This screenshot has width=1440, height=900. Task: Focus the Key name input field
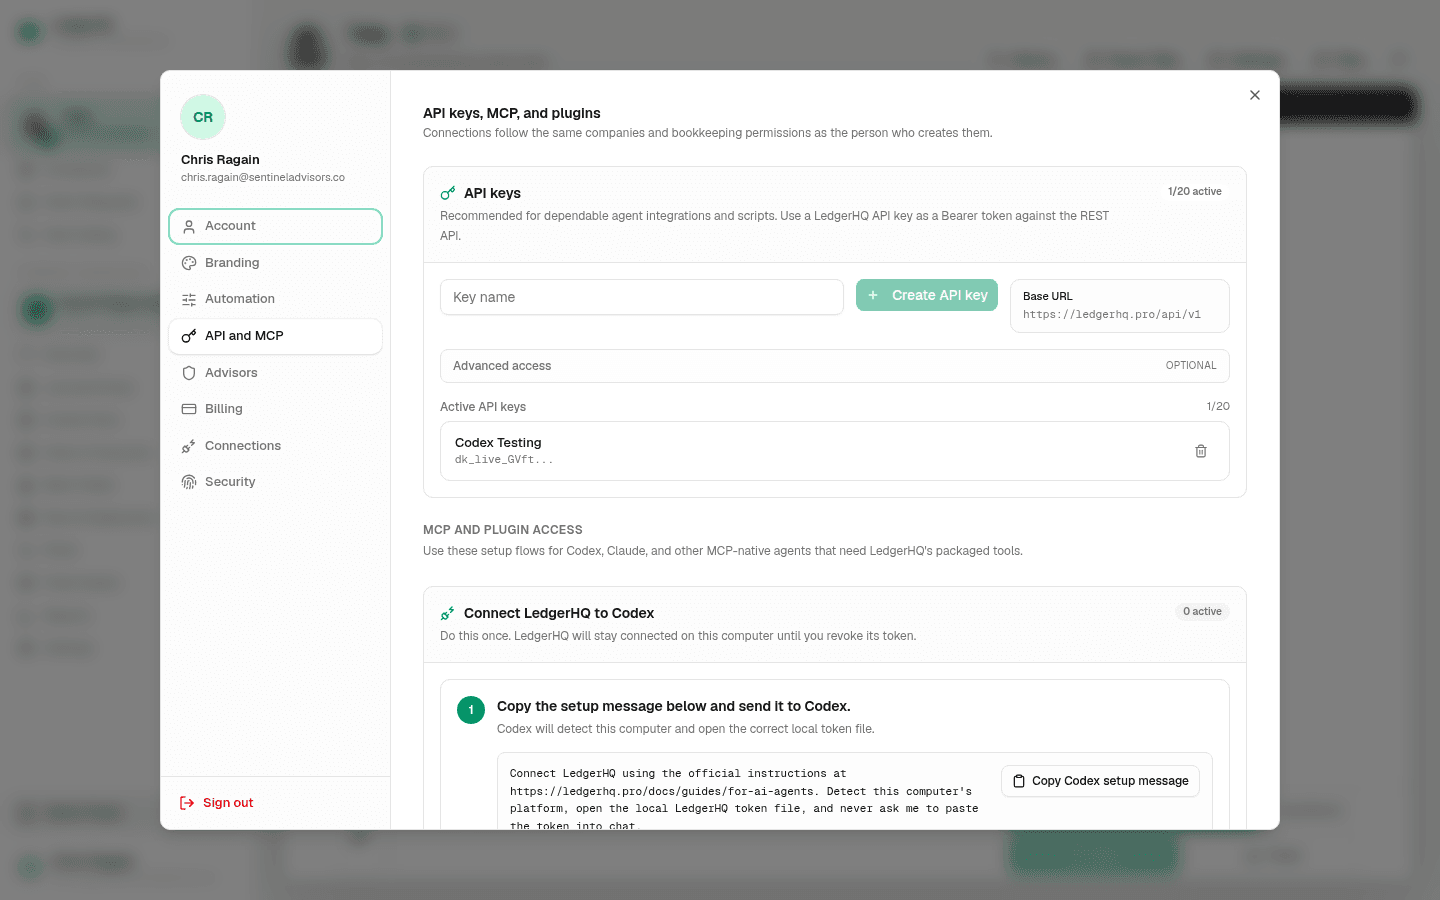[642, 297]
